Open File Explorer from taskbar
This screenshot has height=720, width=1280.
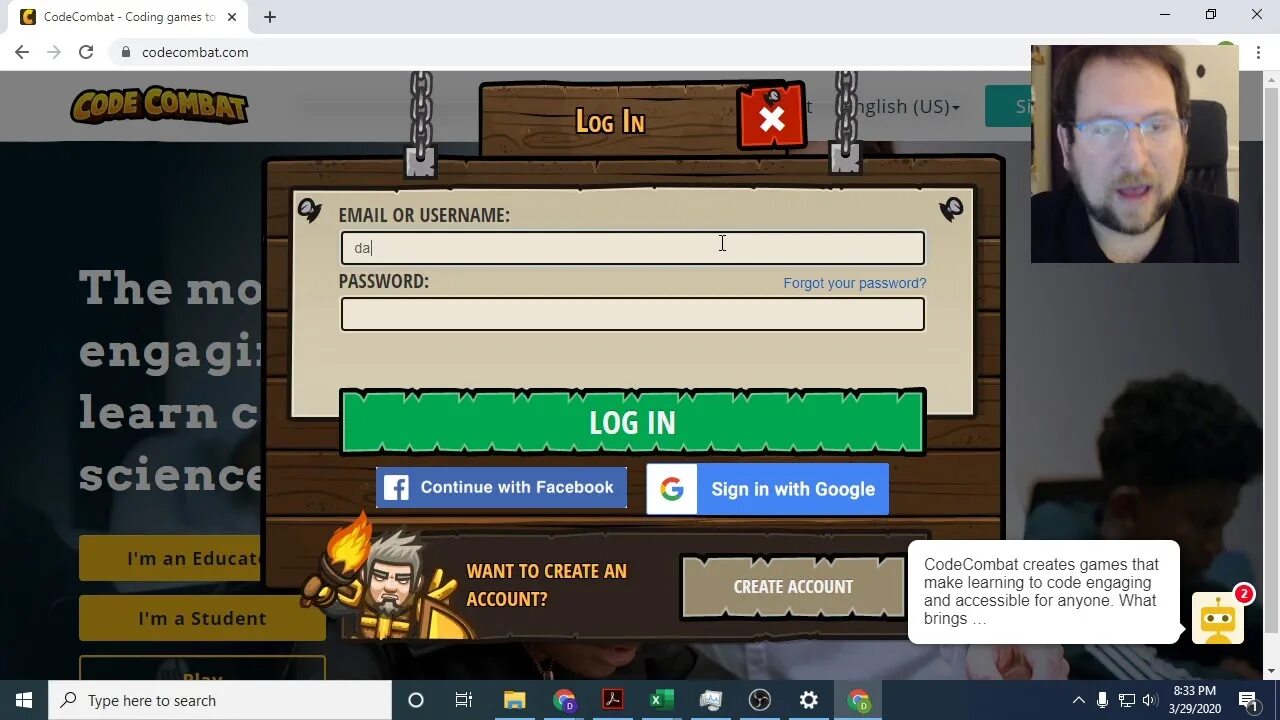(514, 700)
